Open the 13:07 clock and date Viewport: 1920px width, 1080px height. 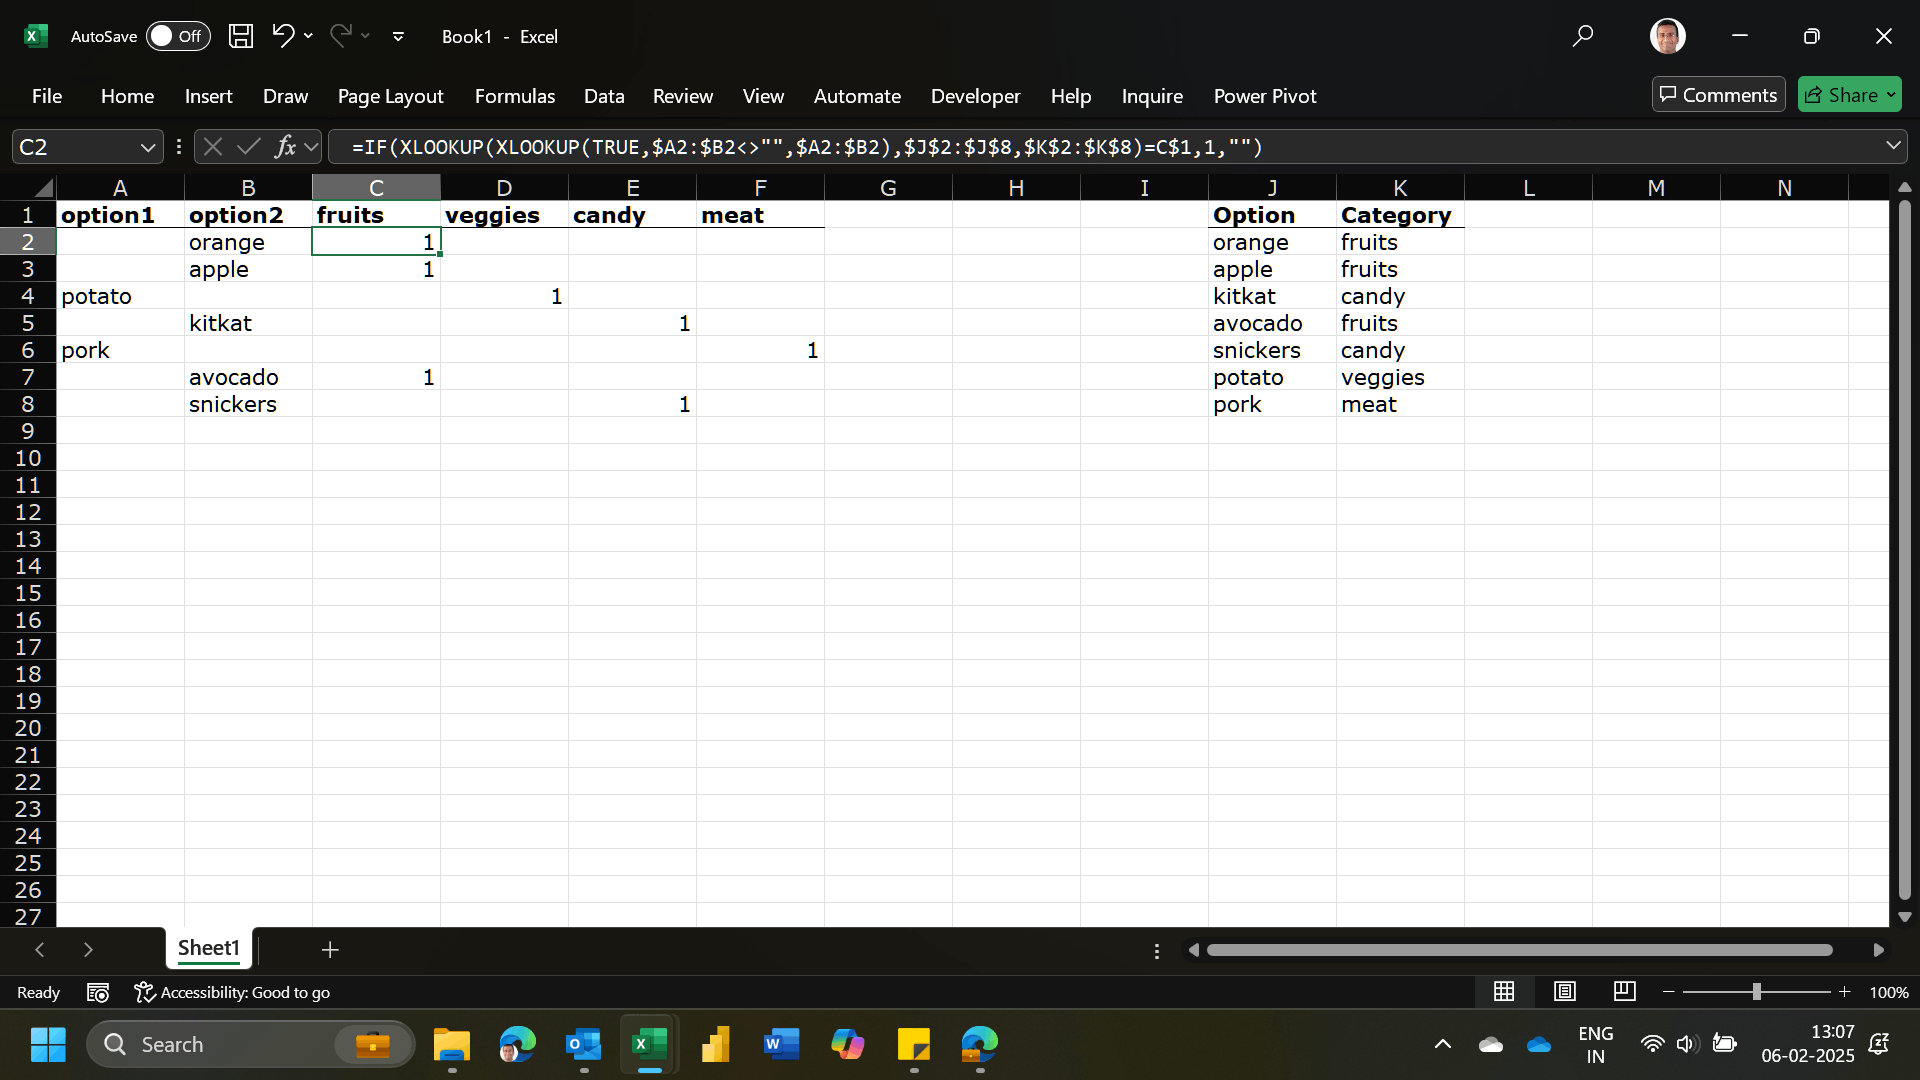click(x=1808, y=1044)
